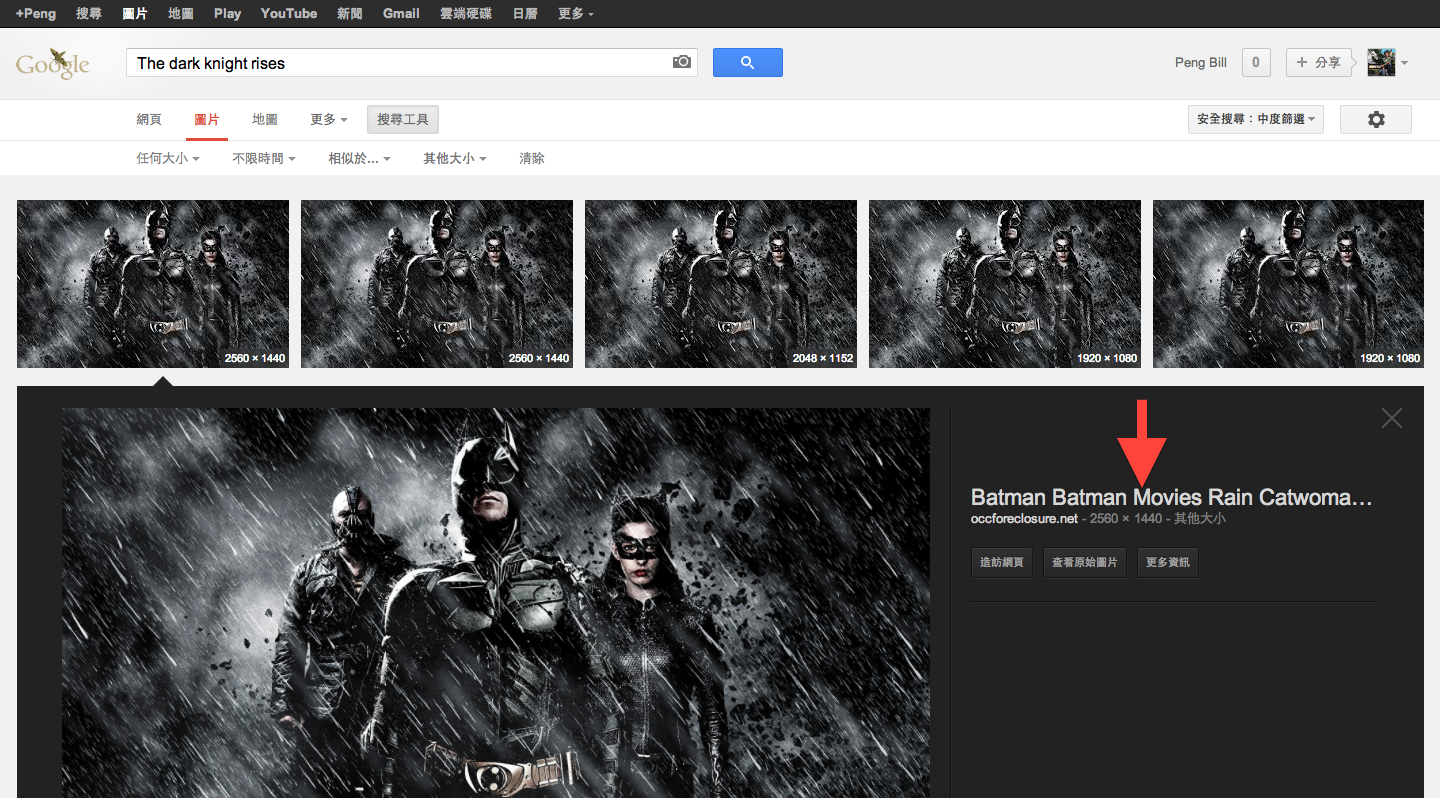Screen dimensions: 1440x798
Task: Click the 更多資訊 more info button
Action: 1168,562
